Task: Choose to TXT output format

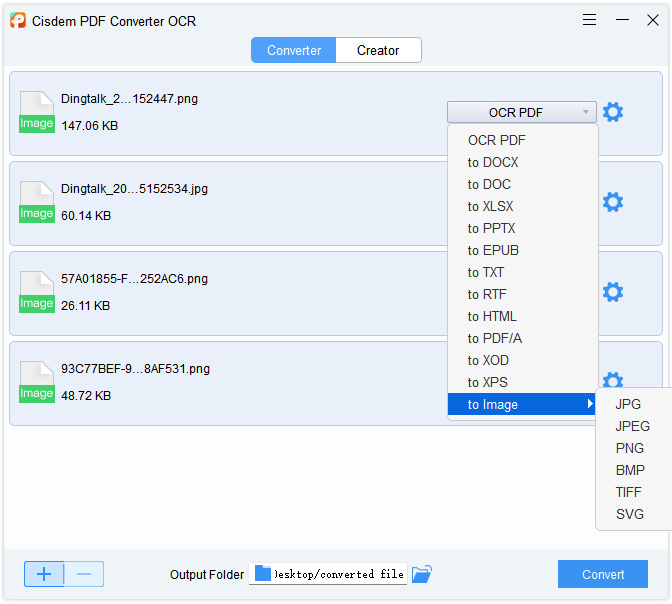Action: coord(522,272)
